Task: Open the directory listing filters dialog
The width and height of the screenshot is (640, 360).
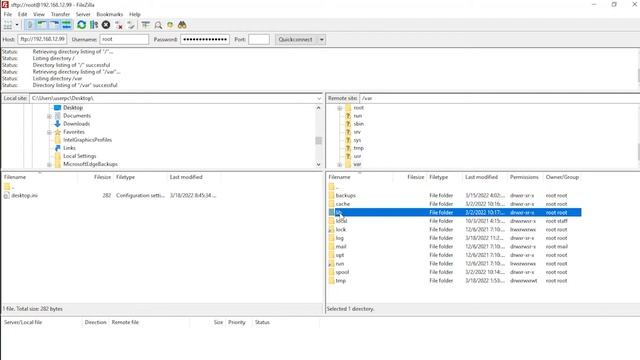Action: [146, 25]
